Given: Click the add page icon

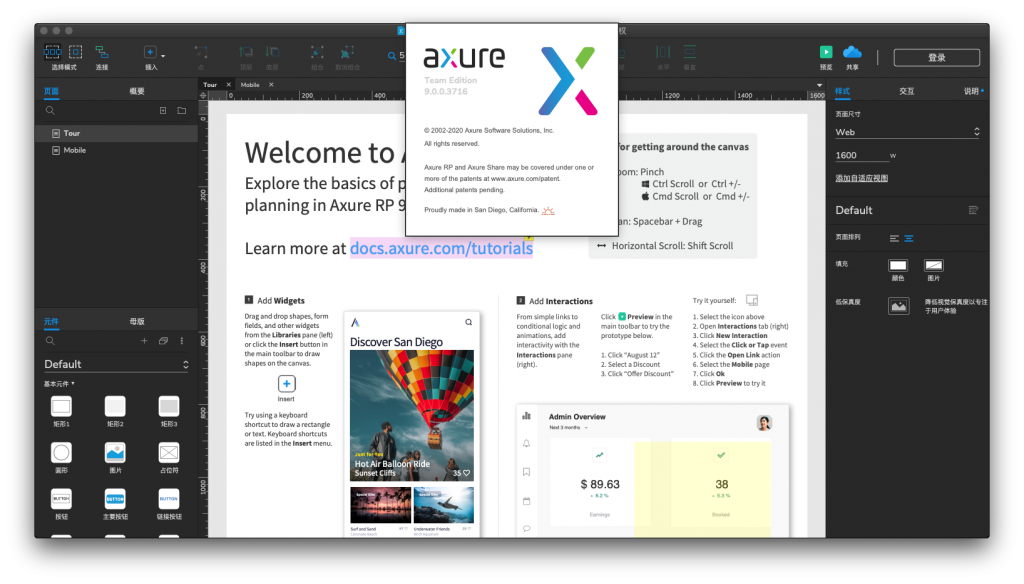Looking at the screenshot, I should (x=163, y=110).
